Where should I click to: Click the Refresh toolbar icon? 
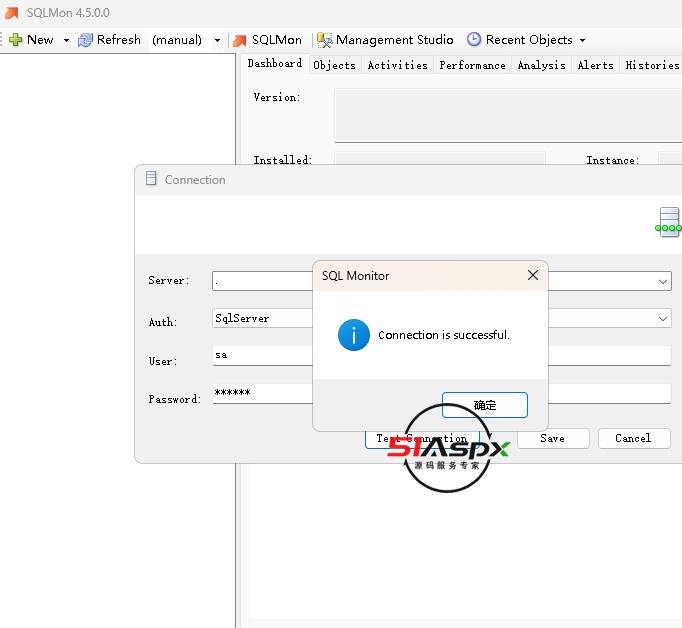pos(86,40)
